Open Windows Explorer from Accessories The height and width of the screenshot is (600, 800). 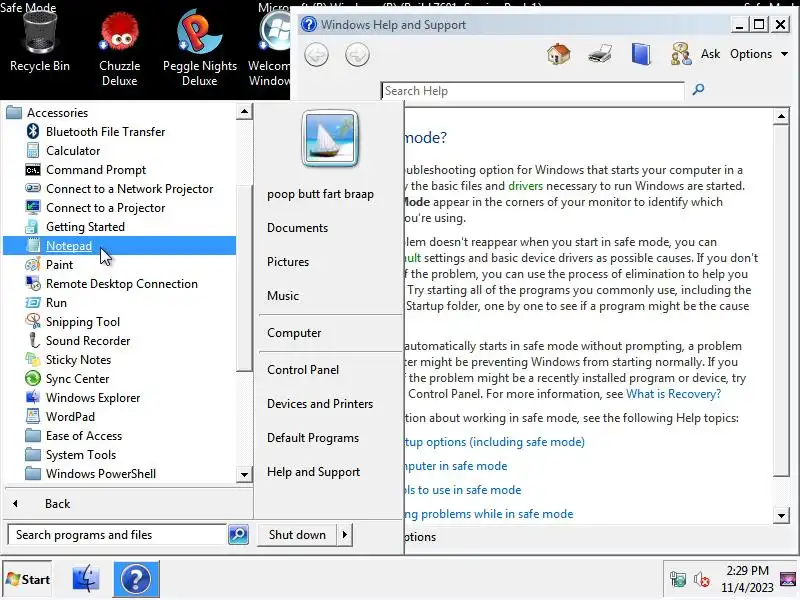(119, 398)
